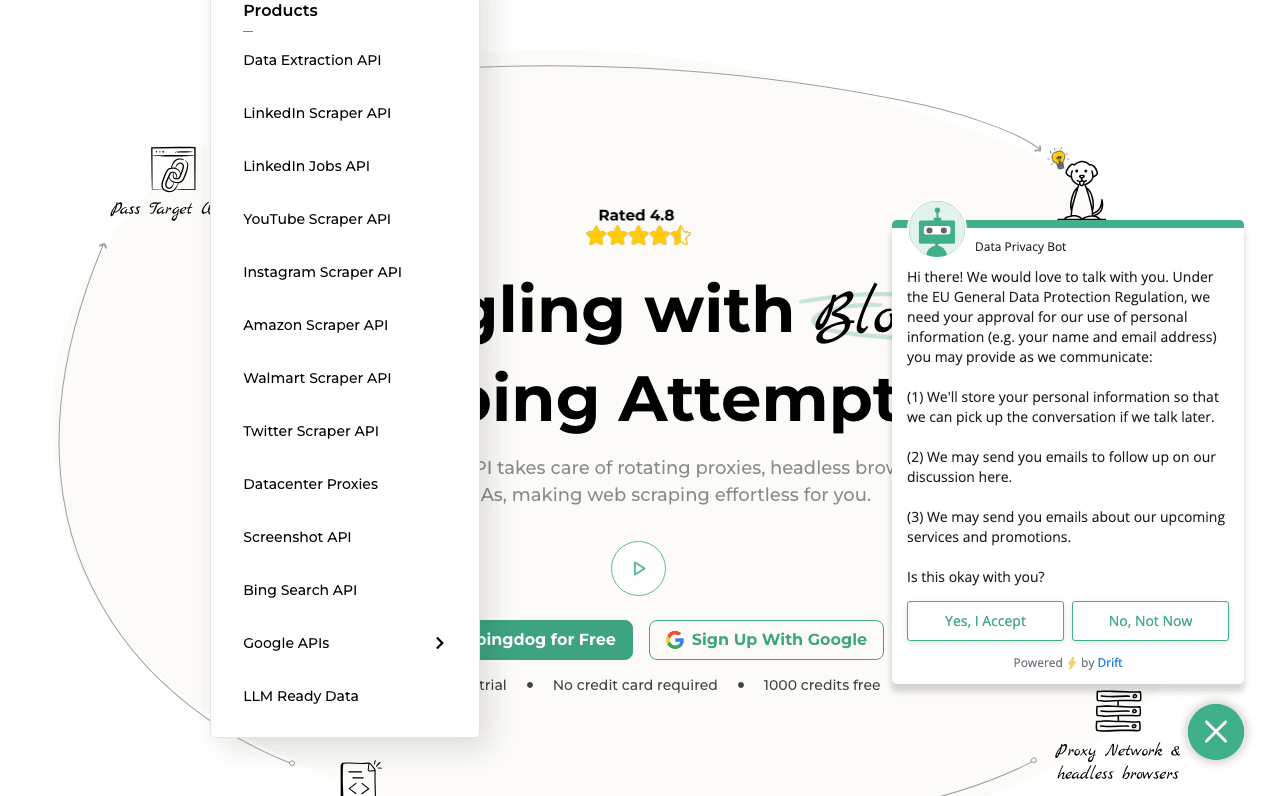Click 'Is this okay with you?' text

point(976,577)
